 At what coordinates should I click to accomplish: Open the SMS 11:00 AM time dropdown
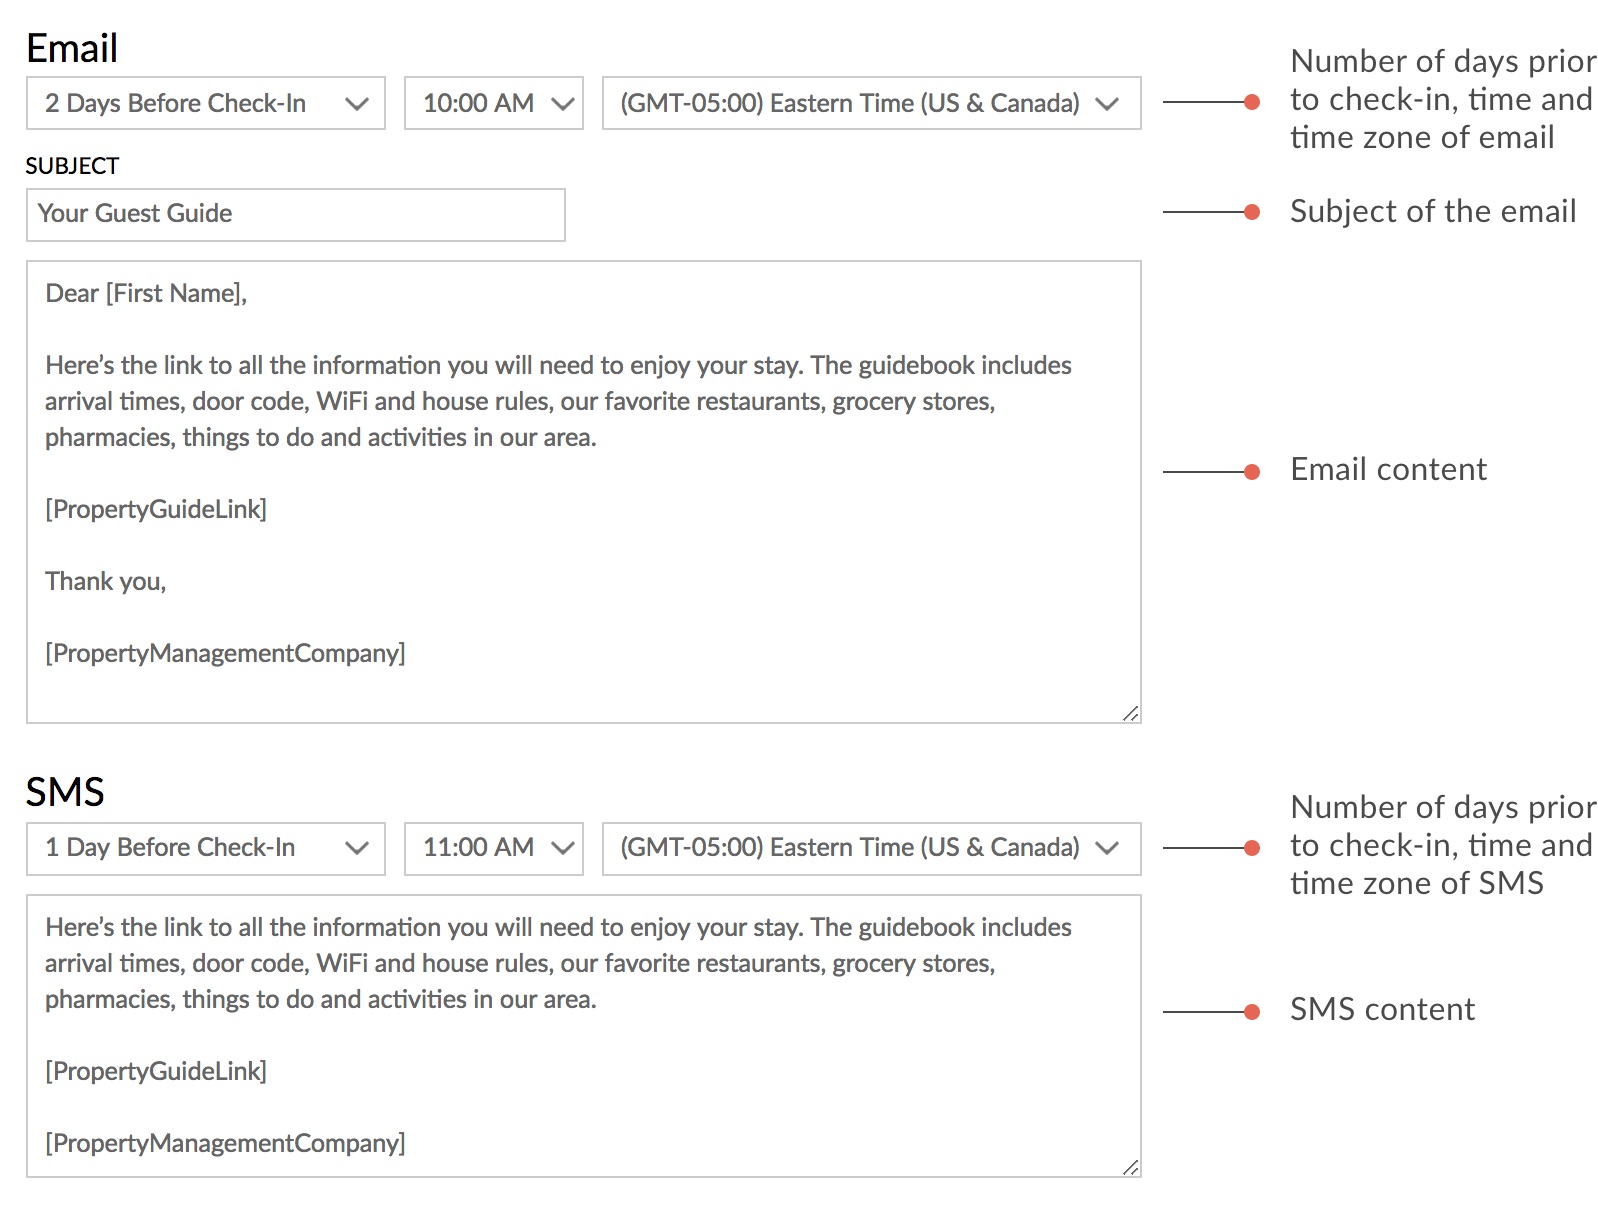click(x=493, y=848)
